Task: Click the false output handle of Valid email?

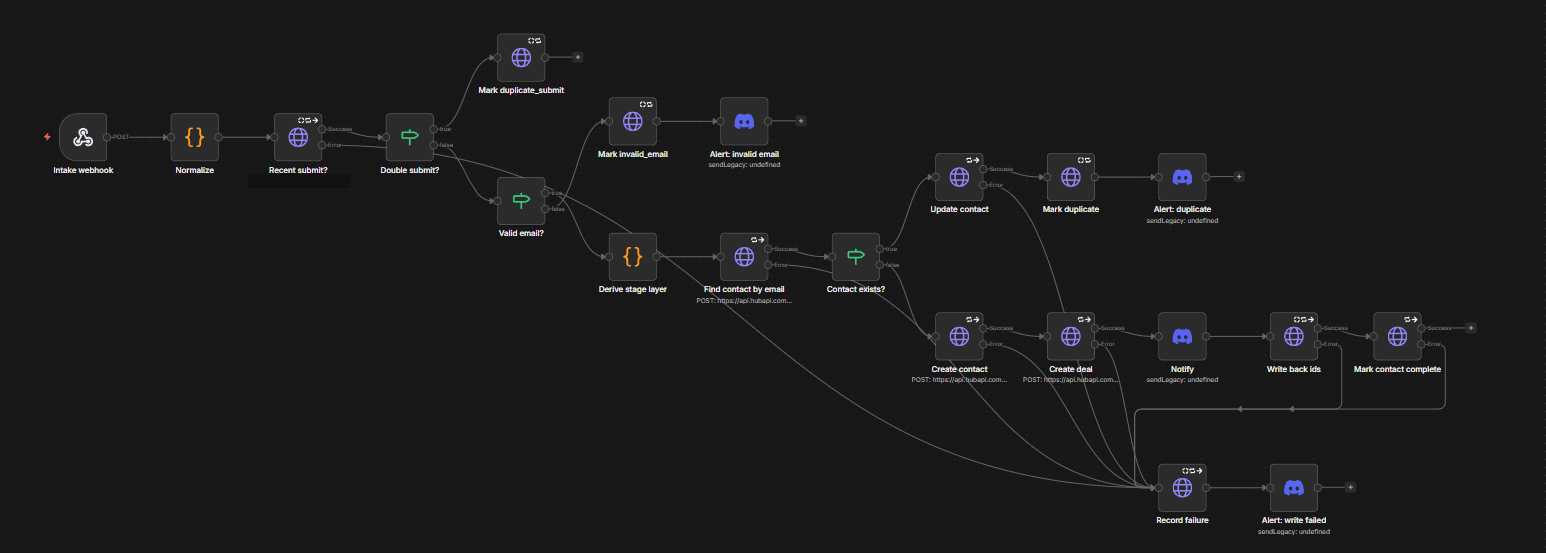Action: click(546, 209)
